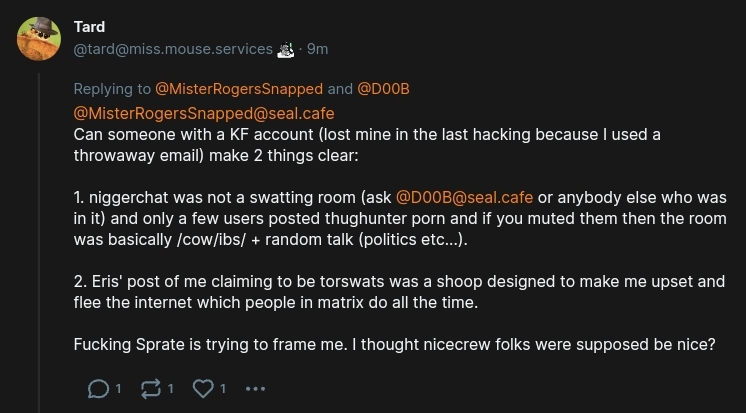This screenshot has width=746, height=413.
Task: Click the like count beside the heart
Action: tap(223, 388)
